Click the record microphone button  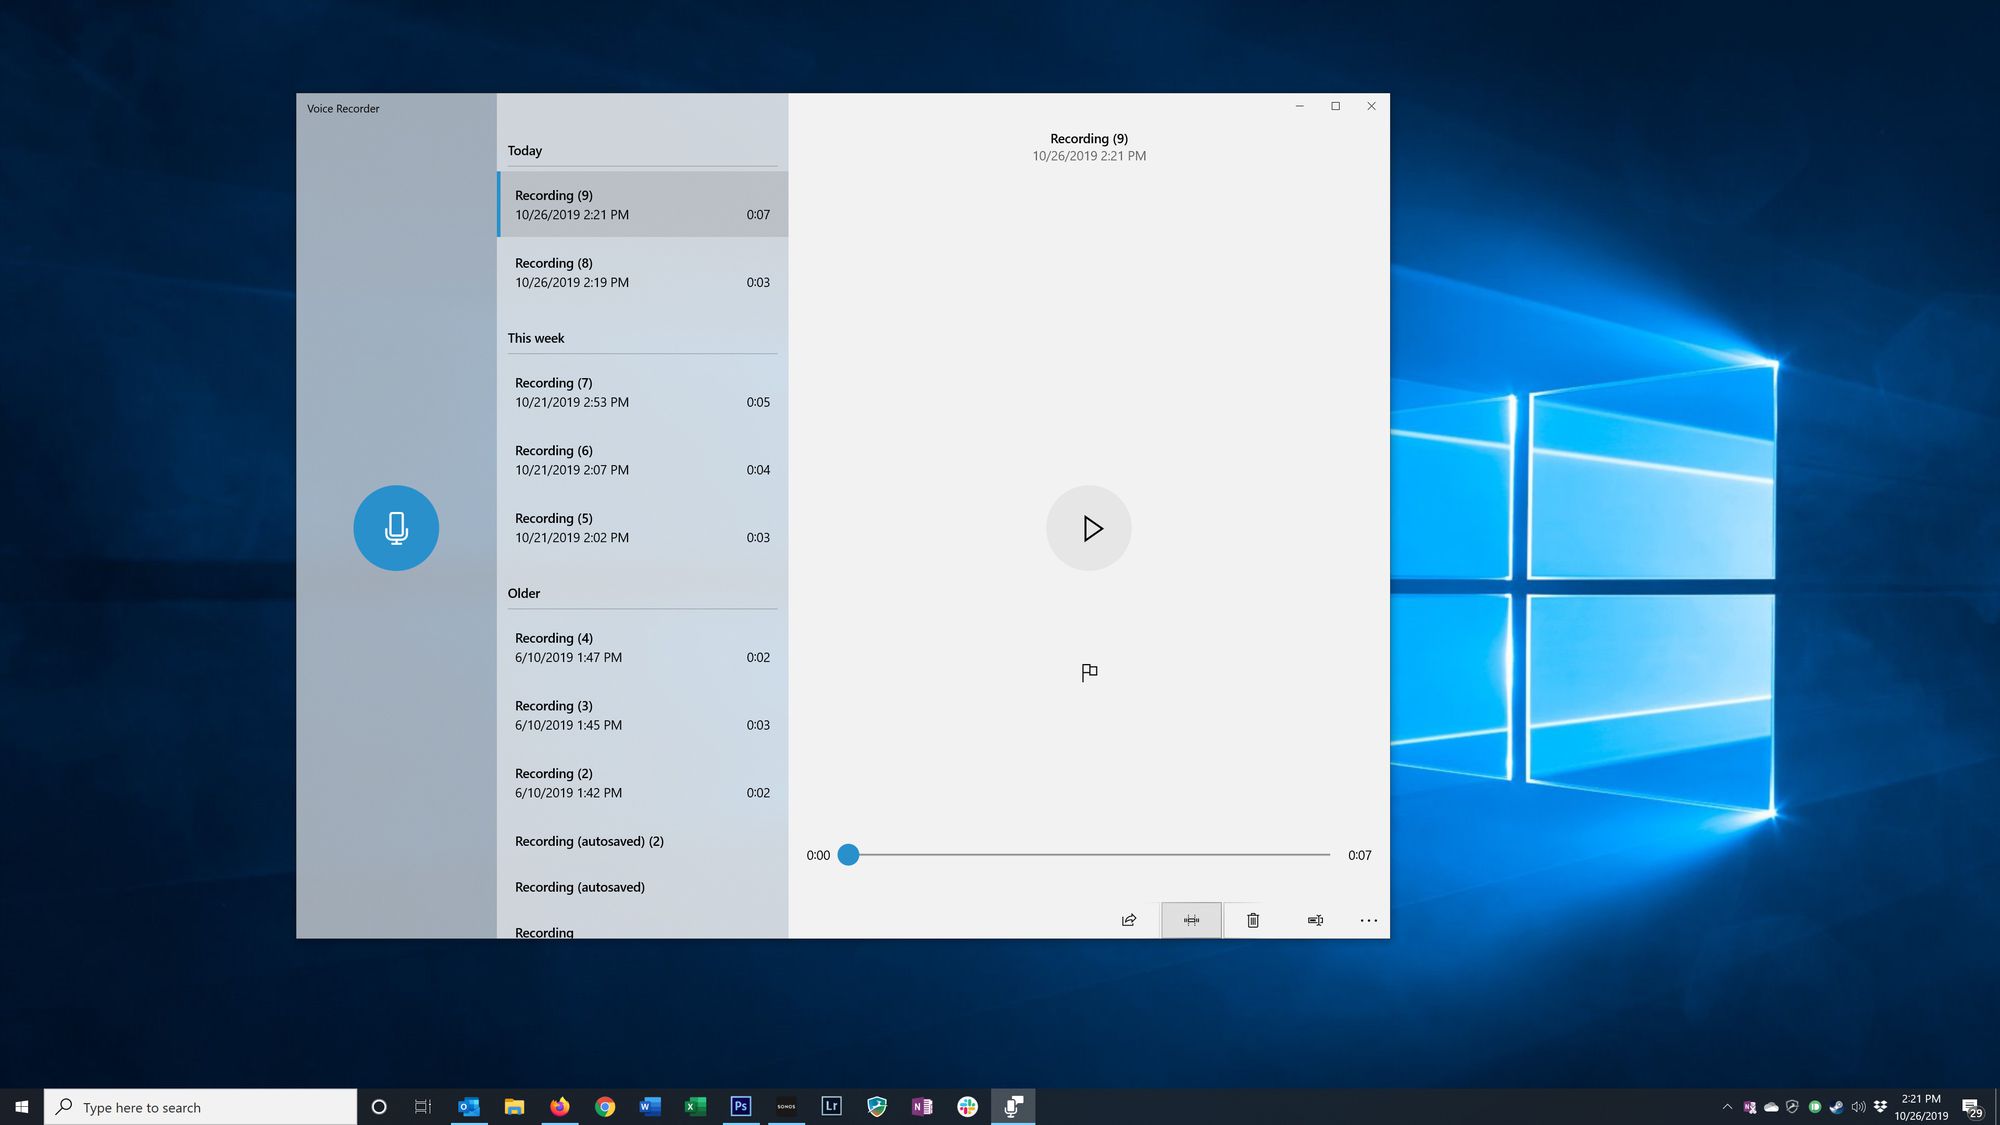coord(396,527)
